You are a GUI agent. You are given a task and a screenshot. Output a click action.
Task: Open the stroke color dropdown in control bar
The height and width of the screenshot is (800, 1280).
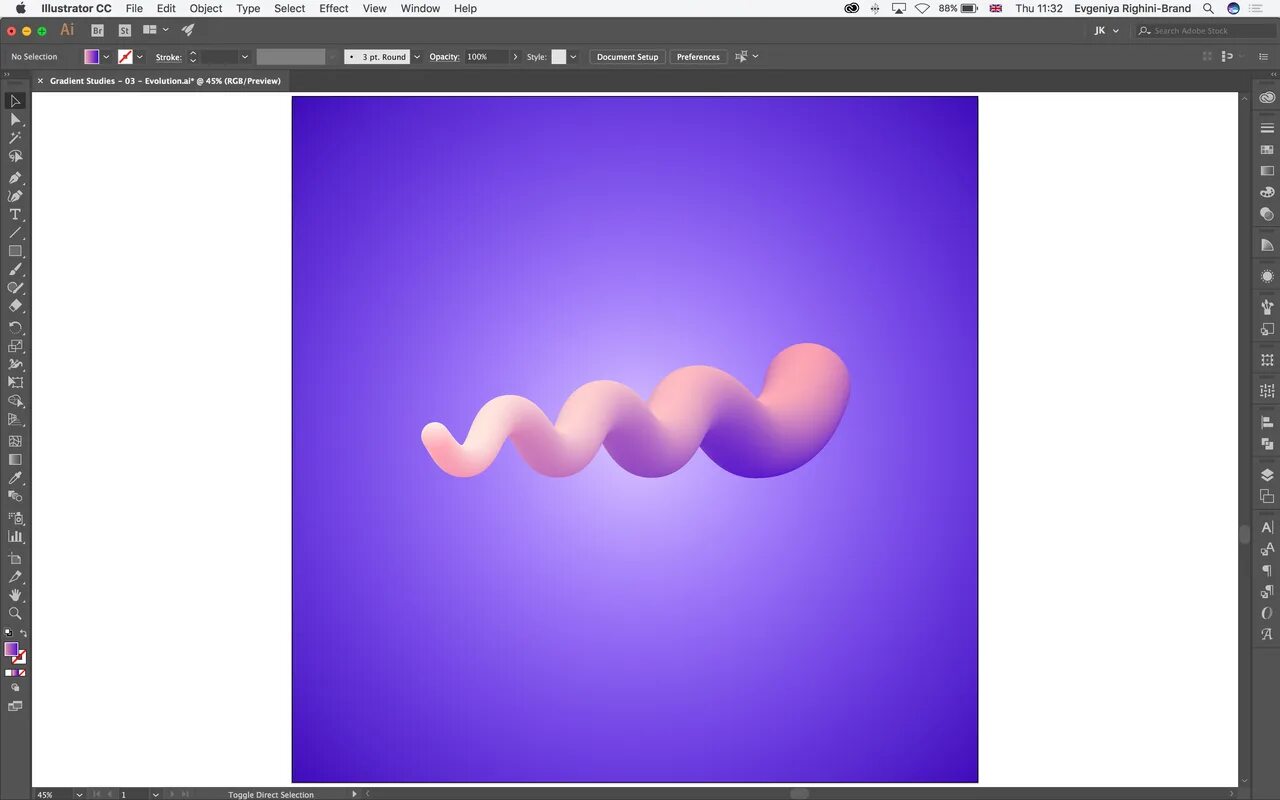click(x=140, y=57)
